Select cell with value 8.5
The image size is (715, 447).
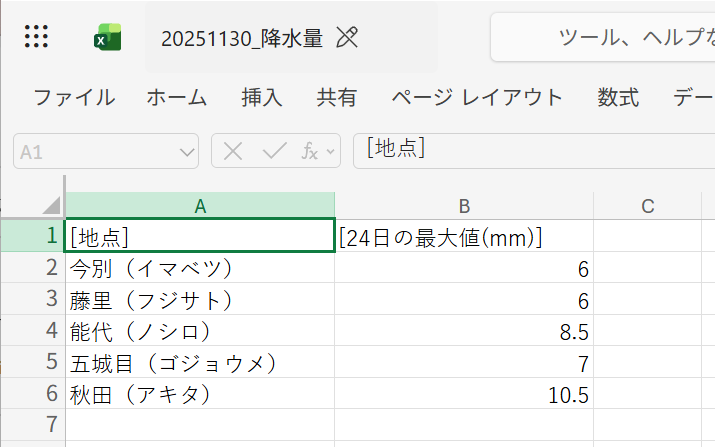pyautogui.click(x=464, y=330)
